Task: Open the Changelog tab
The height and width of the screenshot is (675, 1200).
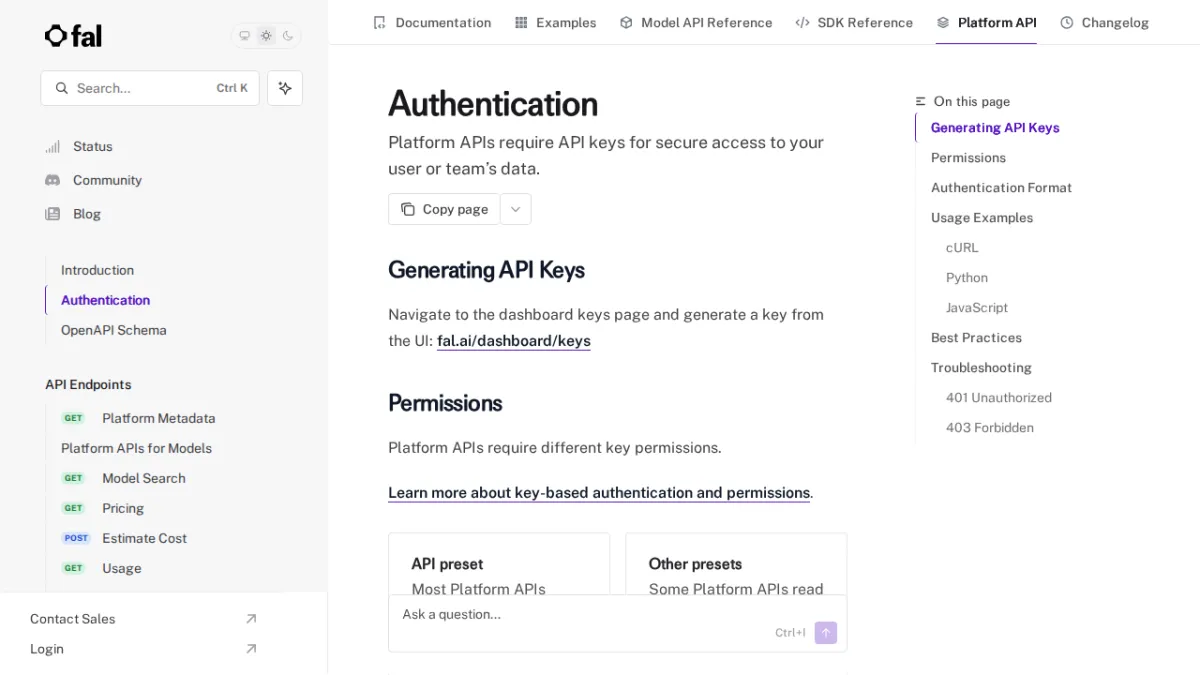Action: [x=1104, y=22]
